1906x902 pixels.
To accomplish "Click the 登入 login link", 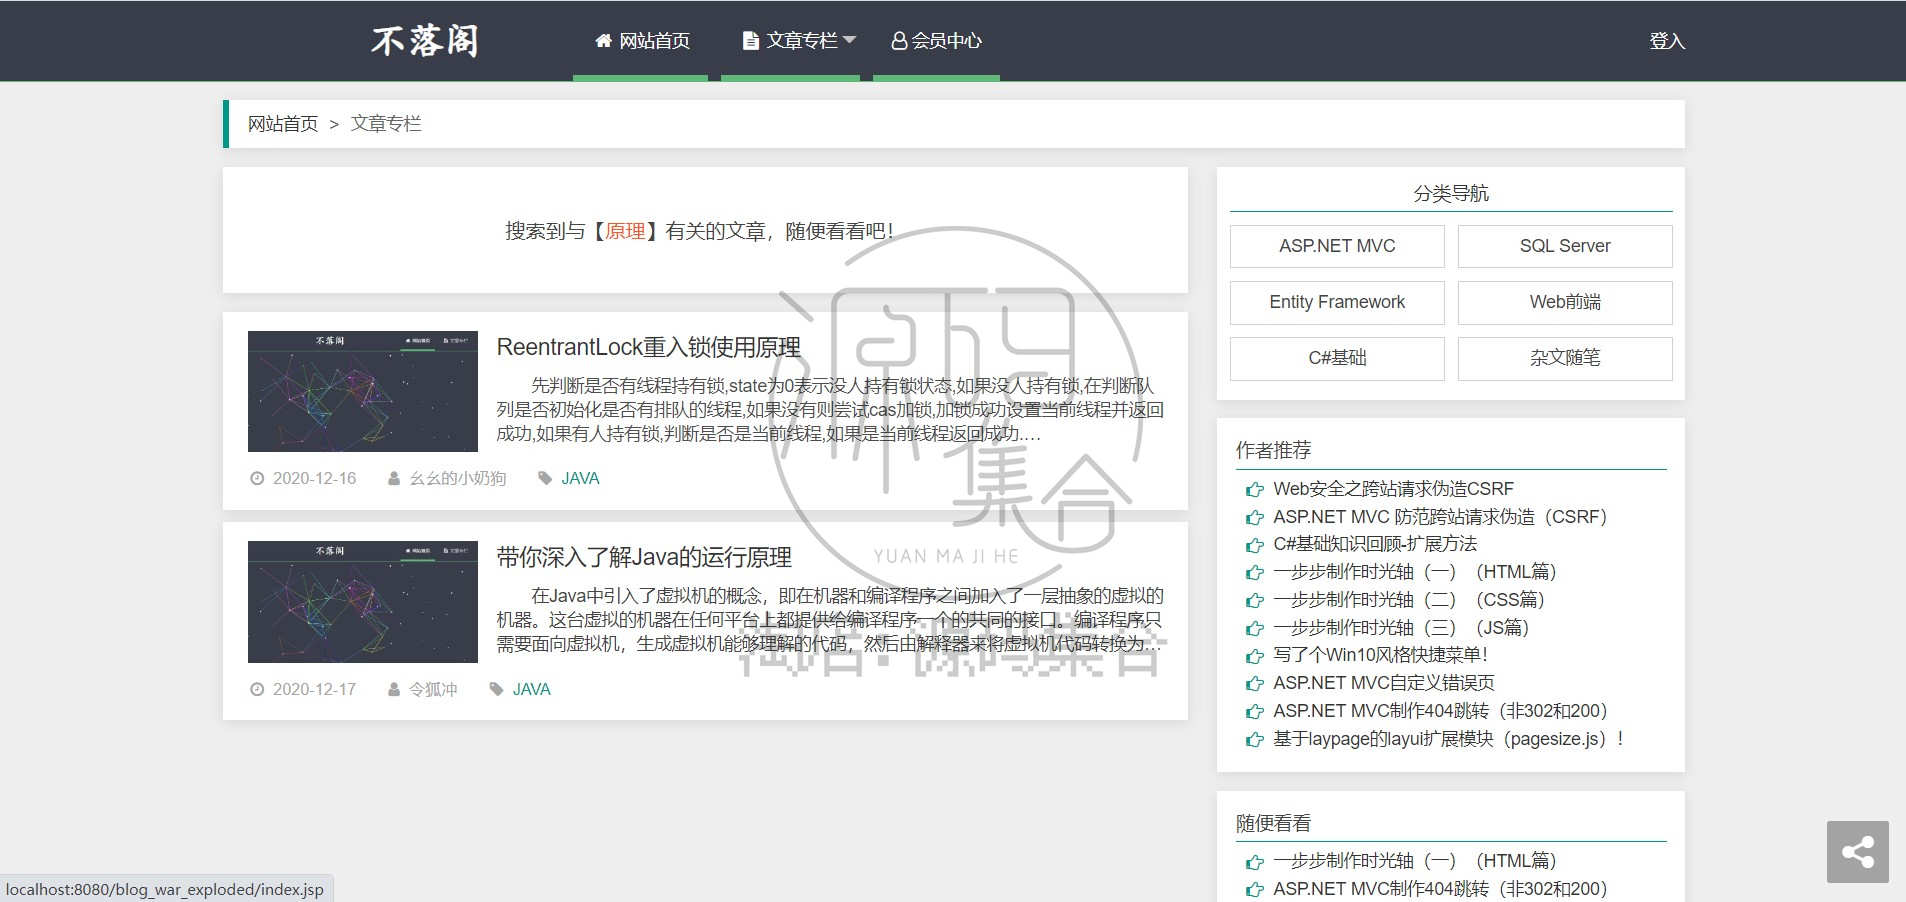I will (1667, 41).
